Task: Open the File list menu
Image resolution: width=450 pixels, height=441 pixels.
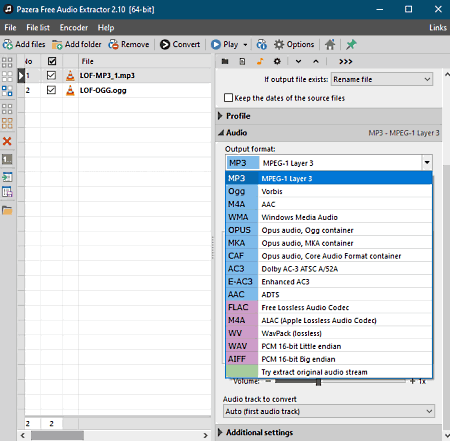Action: click(x=38, y=28)
